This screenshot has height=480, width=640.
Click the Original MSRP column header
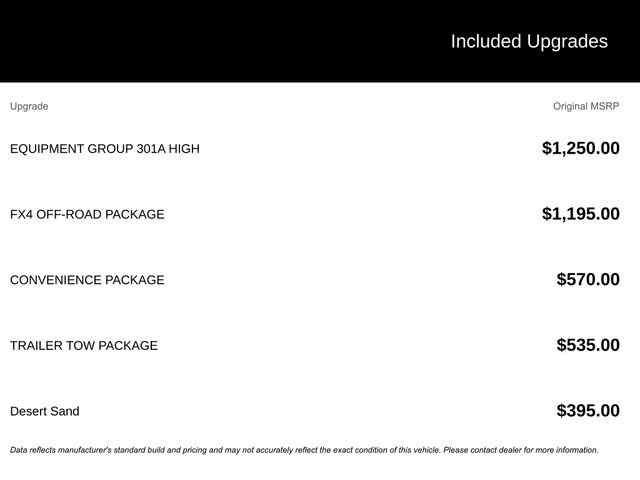586,106
